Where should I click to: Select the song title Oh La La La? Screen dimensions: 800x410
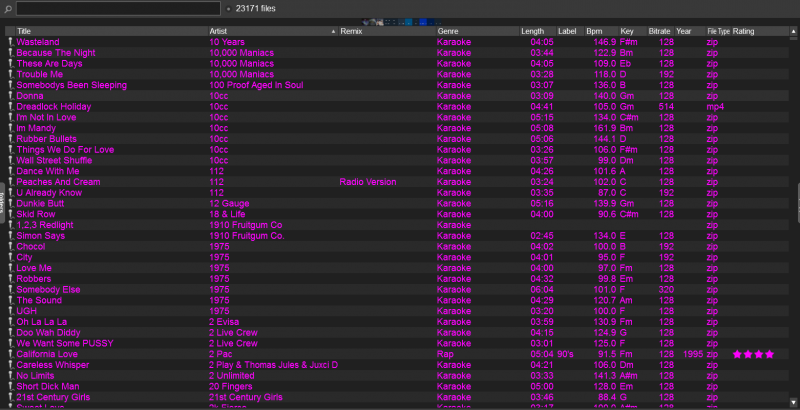tap(41, 322)
